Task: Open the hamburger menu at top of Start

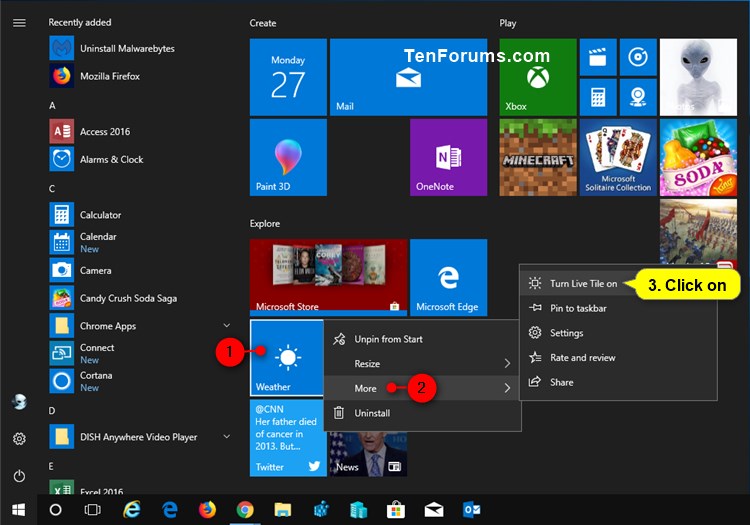Action: 19,23
